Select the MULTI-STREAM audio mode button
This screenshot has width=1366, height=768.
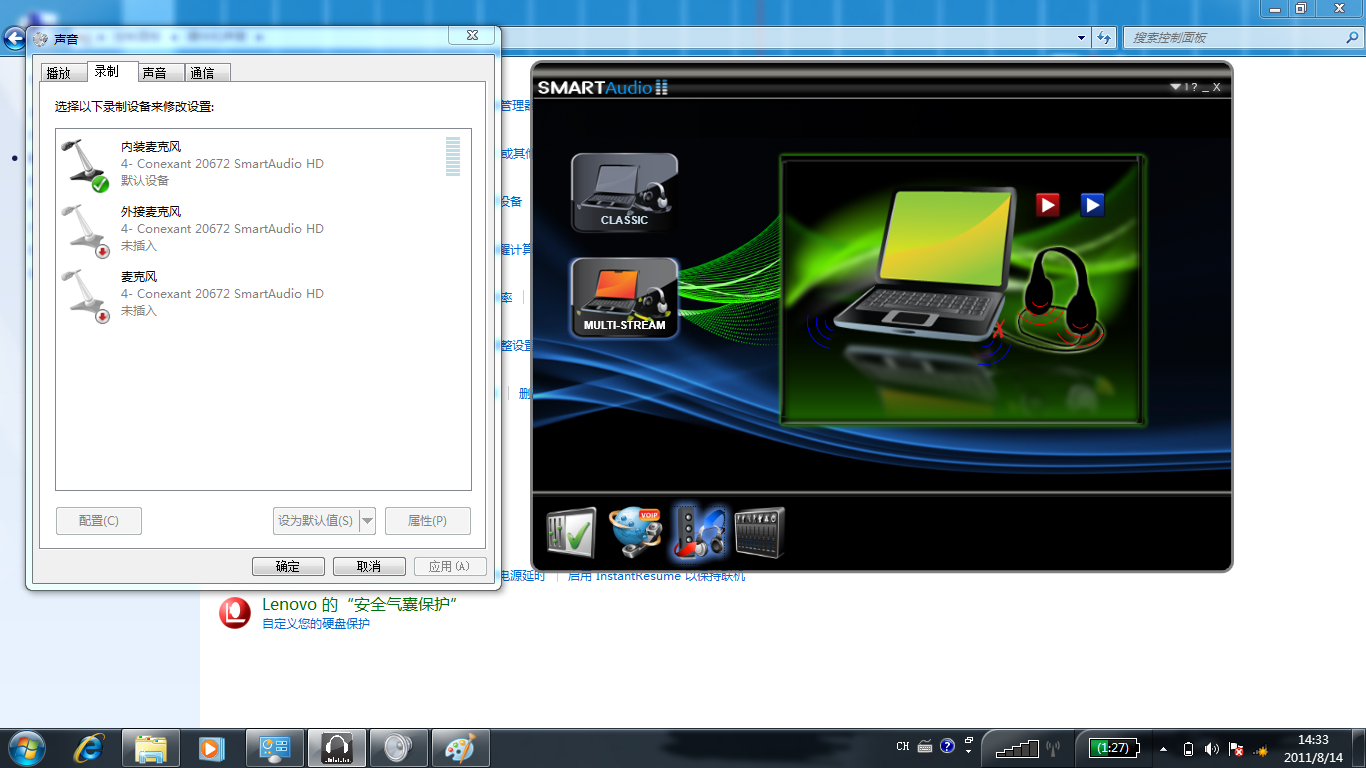pos(624,298)
